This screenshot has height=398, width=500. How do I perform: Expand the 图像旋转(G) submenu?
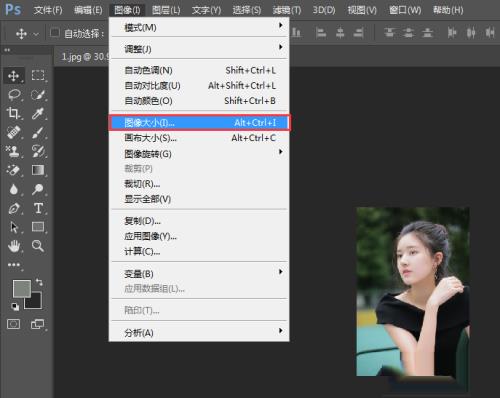199,153
